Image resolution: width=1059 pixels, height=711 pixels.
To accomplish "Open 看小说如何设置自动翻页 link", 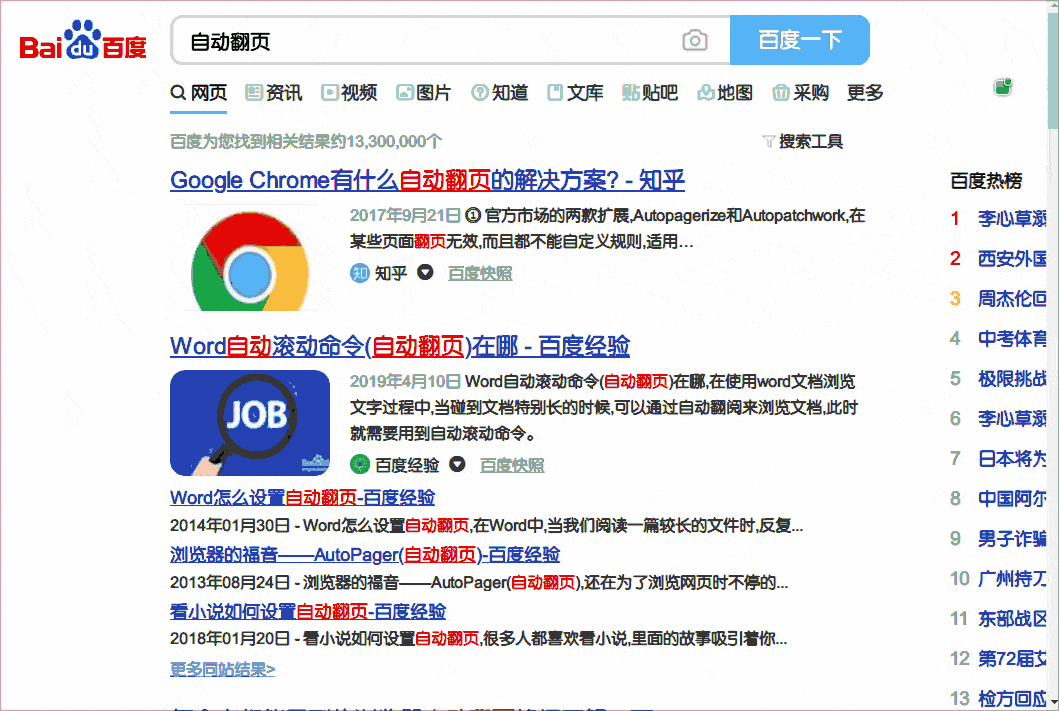I will tap(308, 611).
